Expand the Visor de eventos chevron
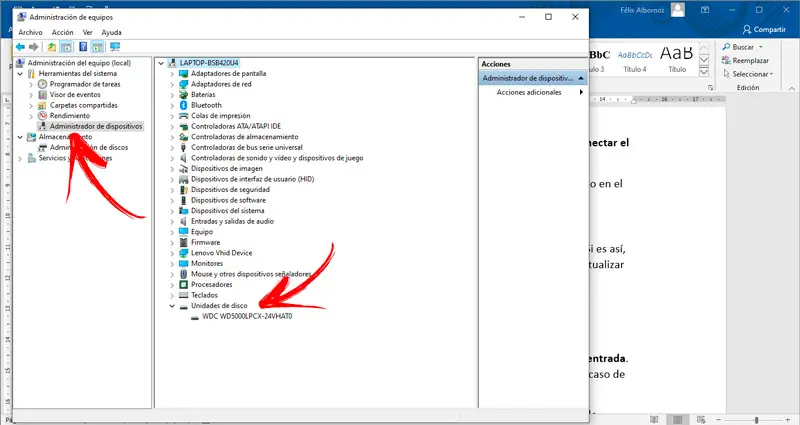This screenshot has height=425, width=800. [x=31, y=95]
